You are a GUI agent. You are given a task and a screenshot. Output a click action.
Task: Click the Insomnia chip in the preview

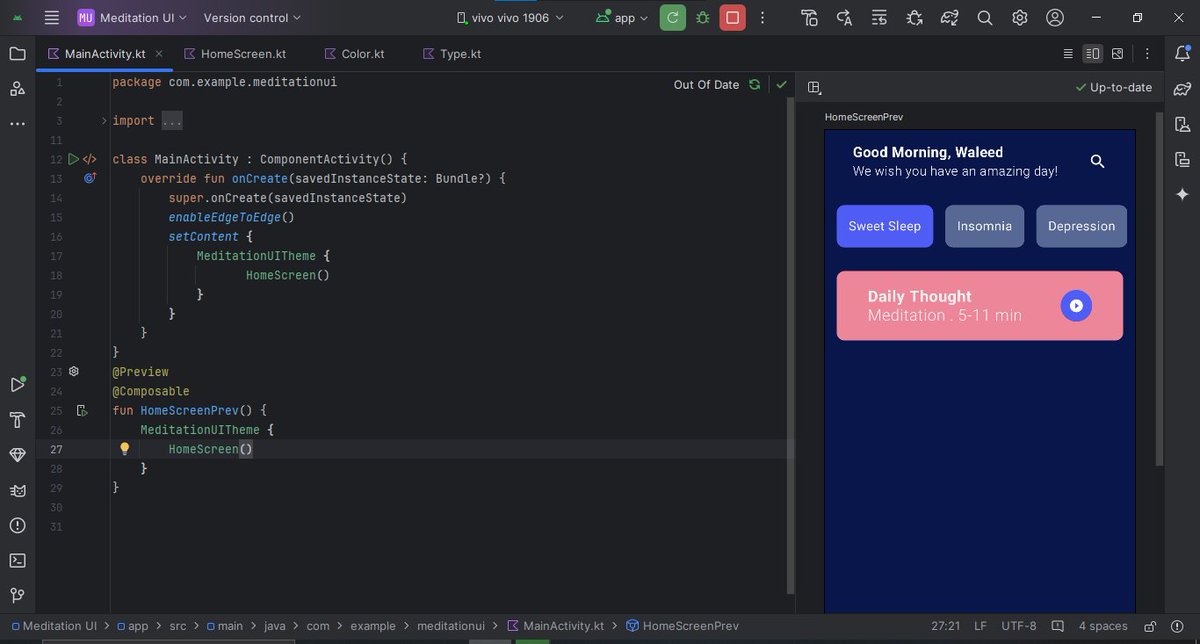point(984,226)
